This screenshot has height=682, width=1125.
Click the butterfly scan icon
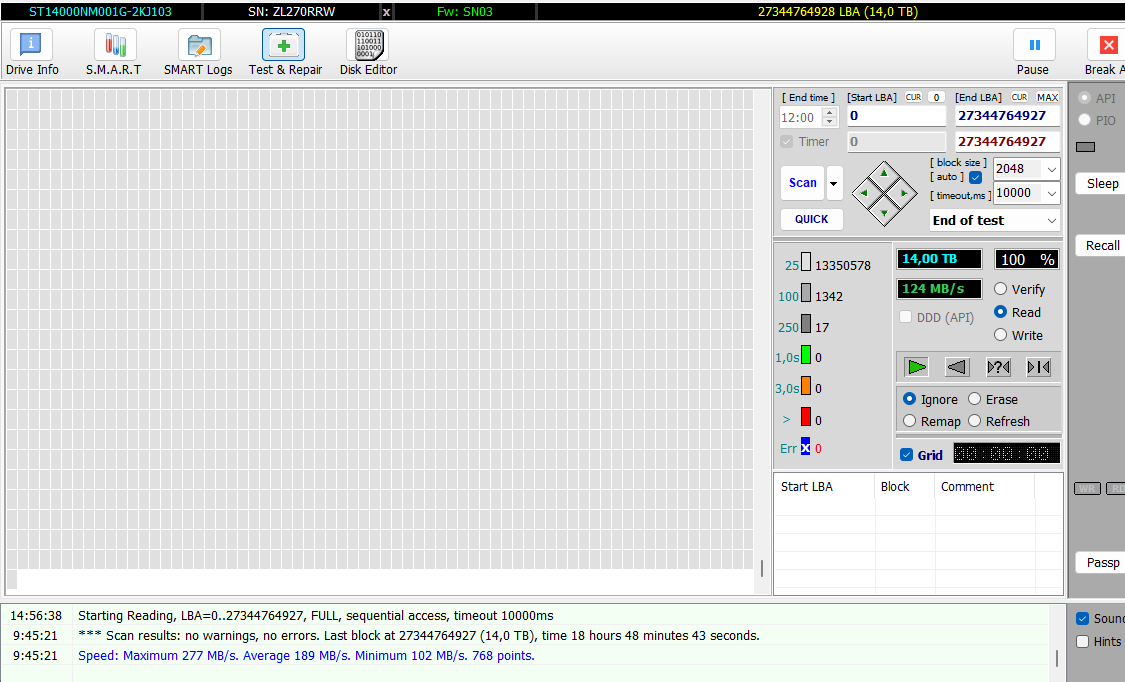1038,367
